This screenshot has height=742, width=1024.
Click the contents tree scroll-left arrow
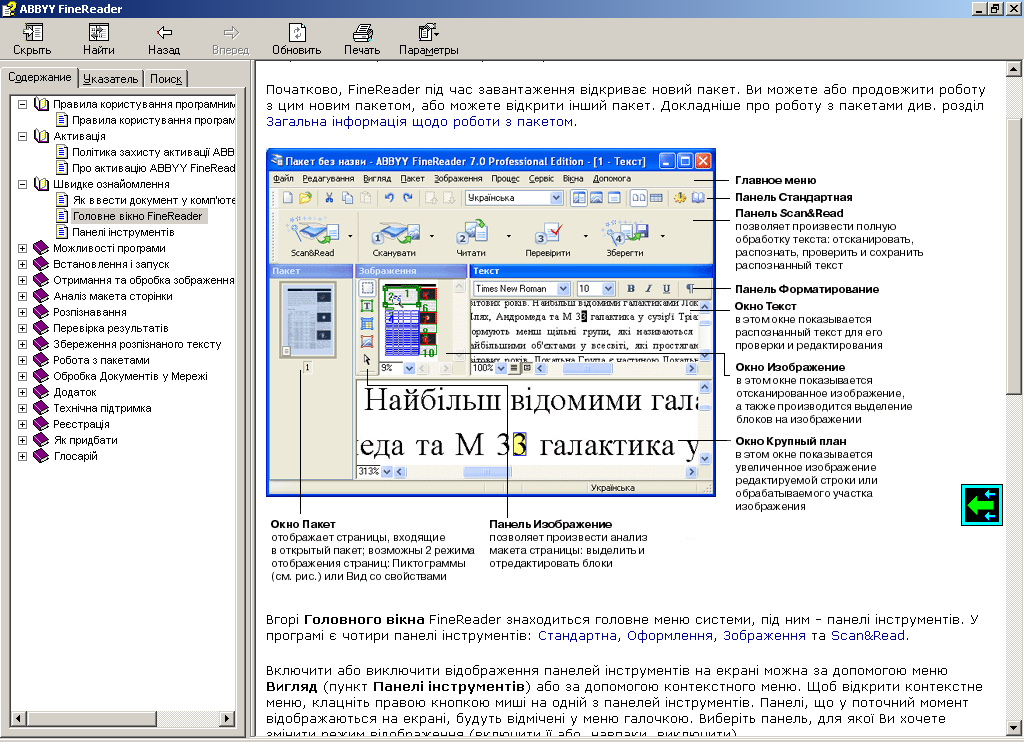(18, 718)
